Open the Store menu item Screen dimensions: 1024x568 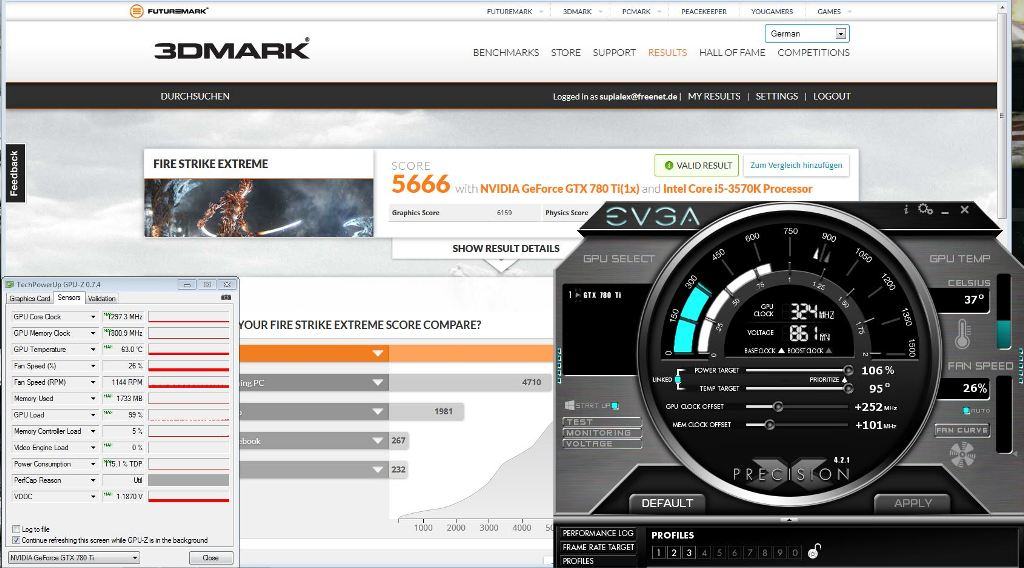(x=566, y=52)
